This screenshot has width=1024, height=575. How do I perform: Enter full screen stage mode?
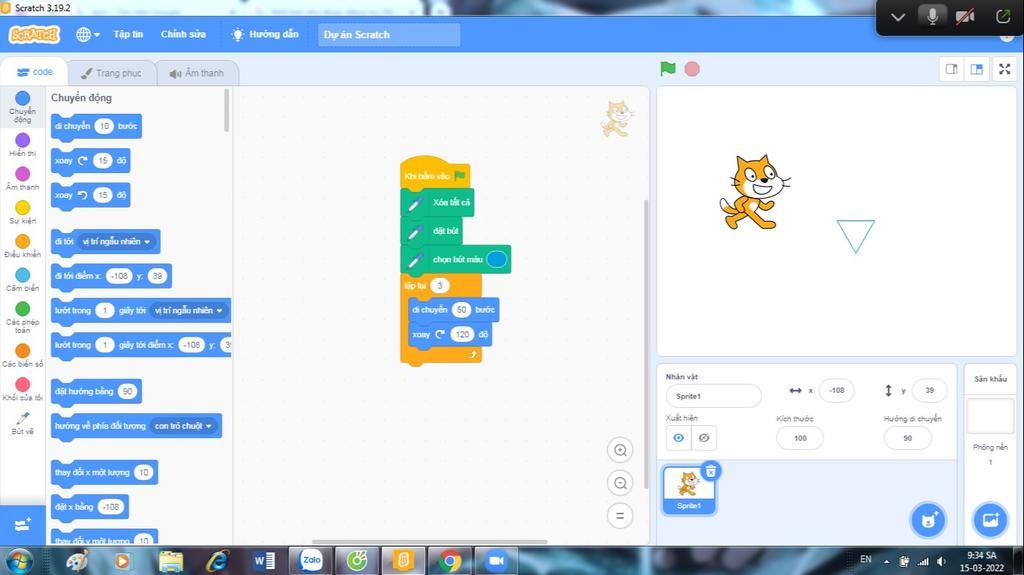pyautogui.click(x=1005, y=69)
